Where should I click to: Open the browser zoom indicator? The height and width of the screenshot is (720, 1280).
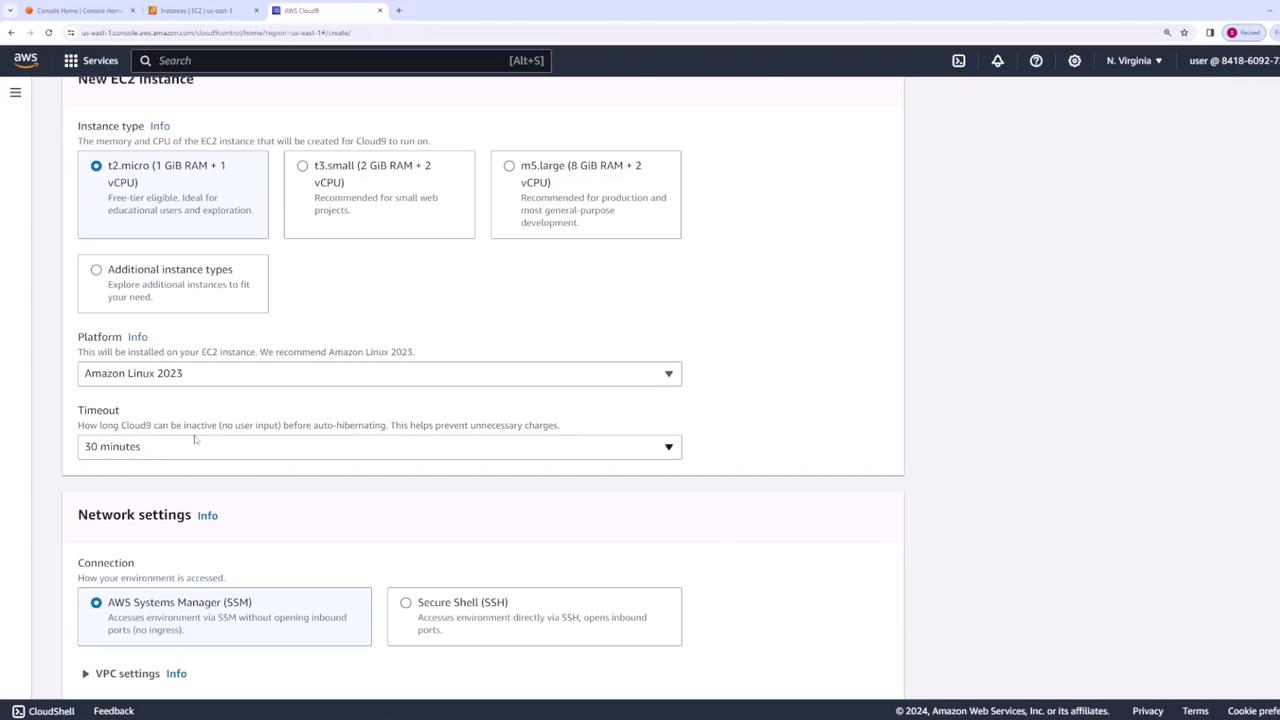point(1167,33)
